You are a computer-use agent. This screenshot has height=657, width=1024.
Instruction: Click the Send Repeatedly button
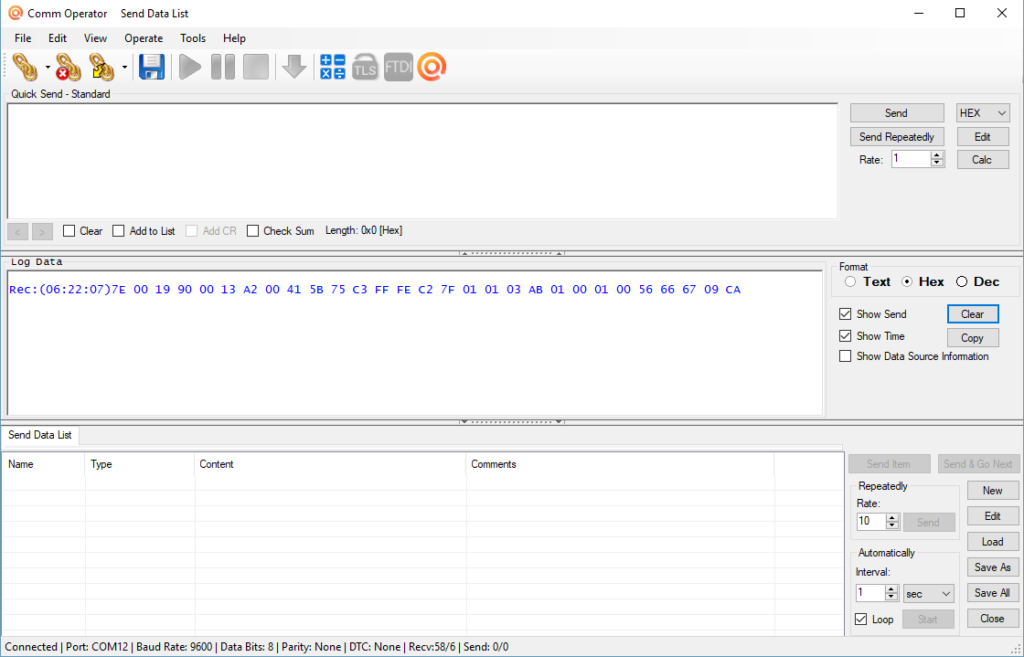pos(897,137)
